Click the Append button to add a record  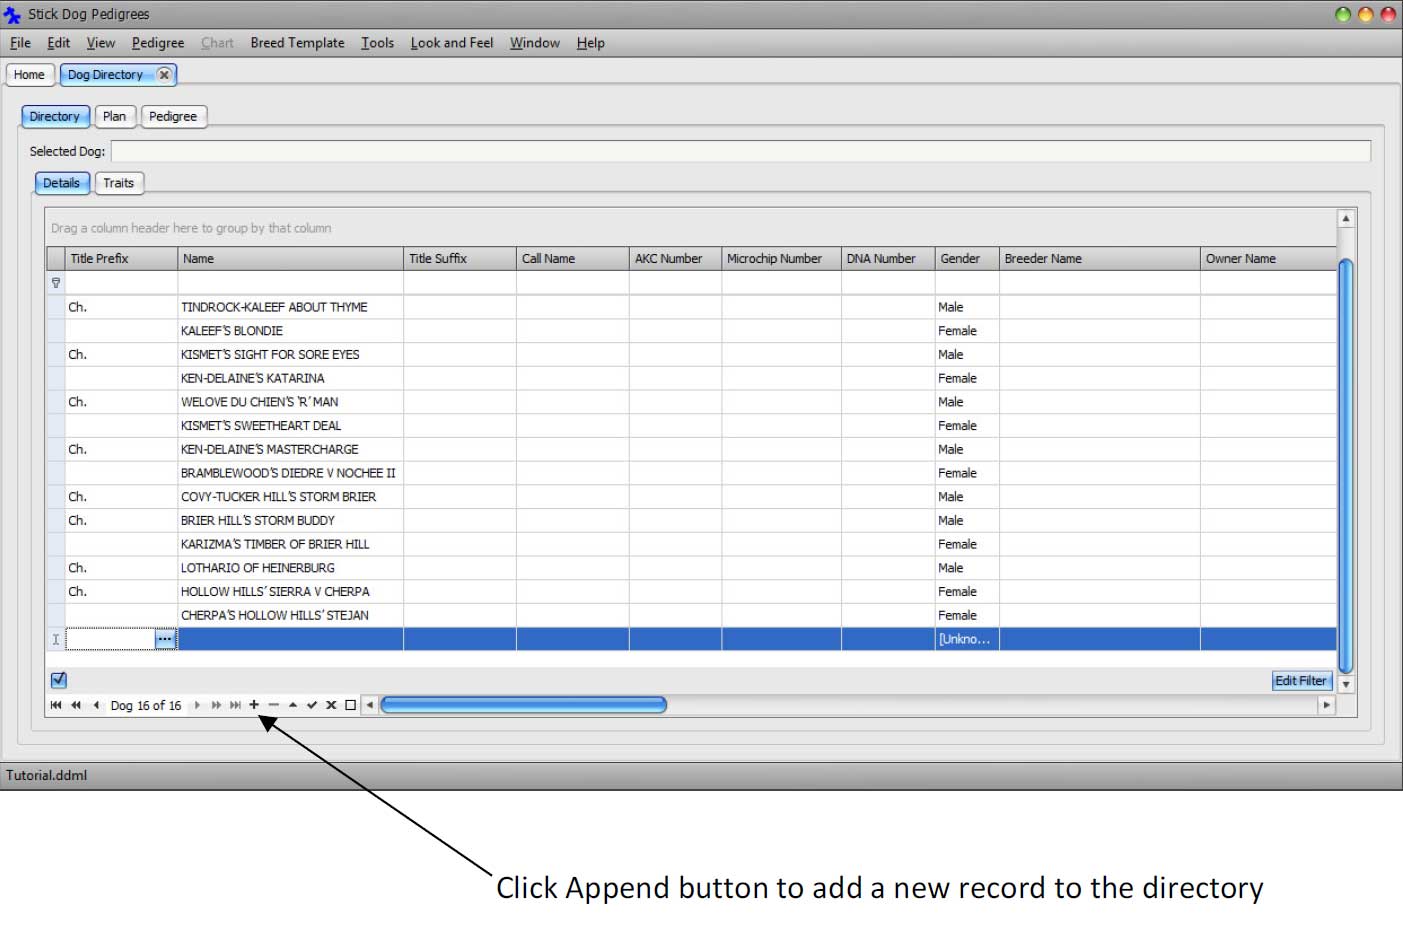point(254,705)
